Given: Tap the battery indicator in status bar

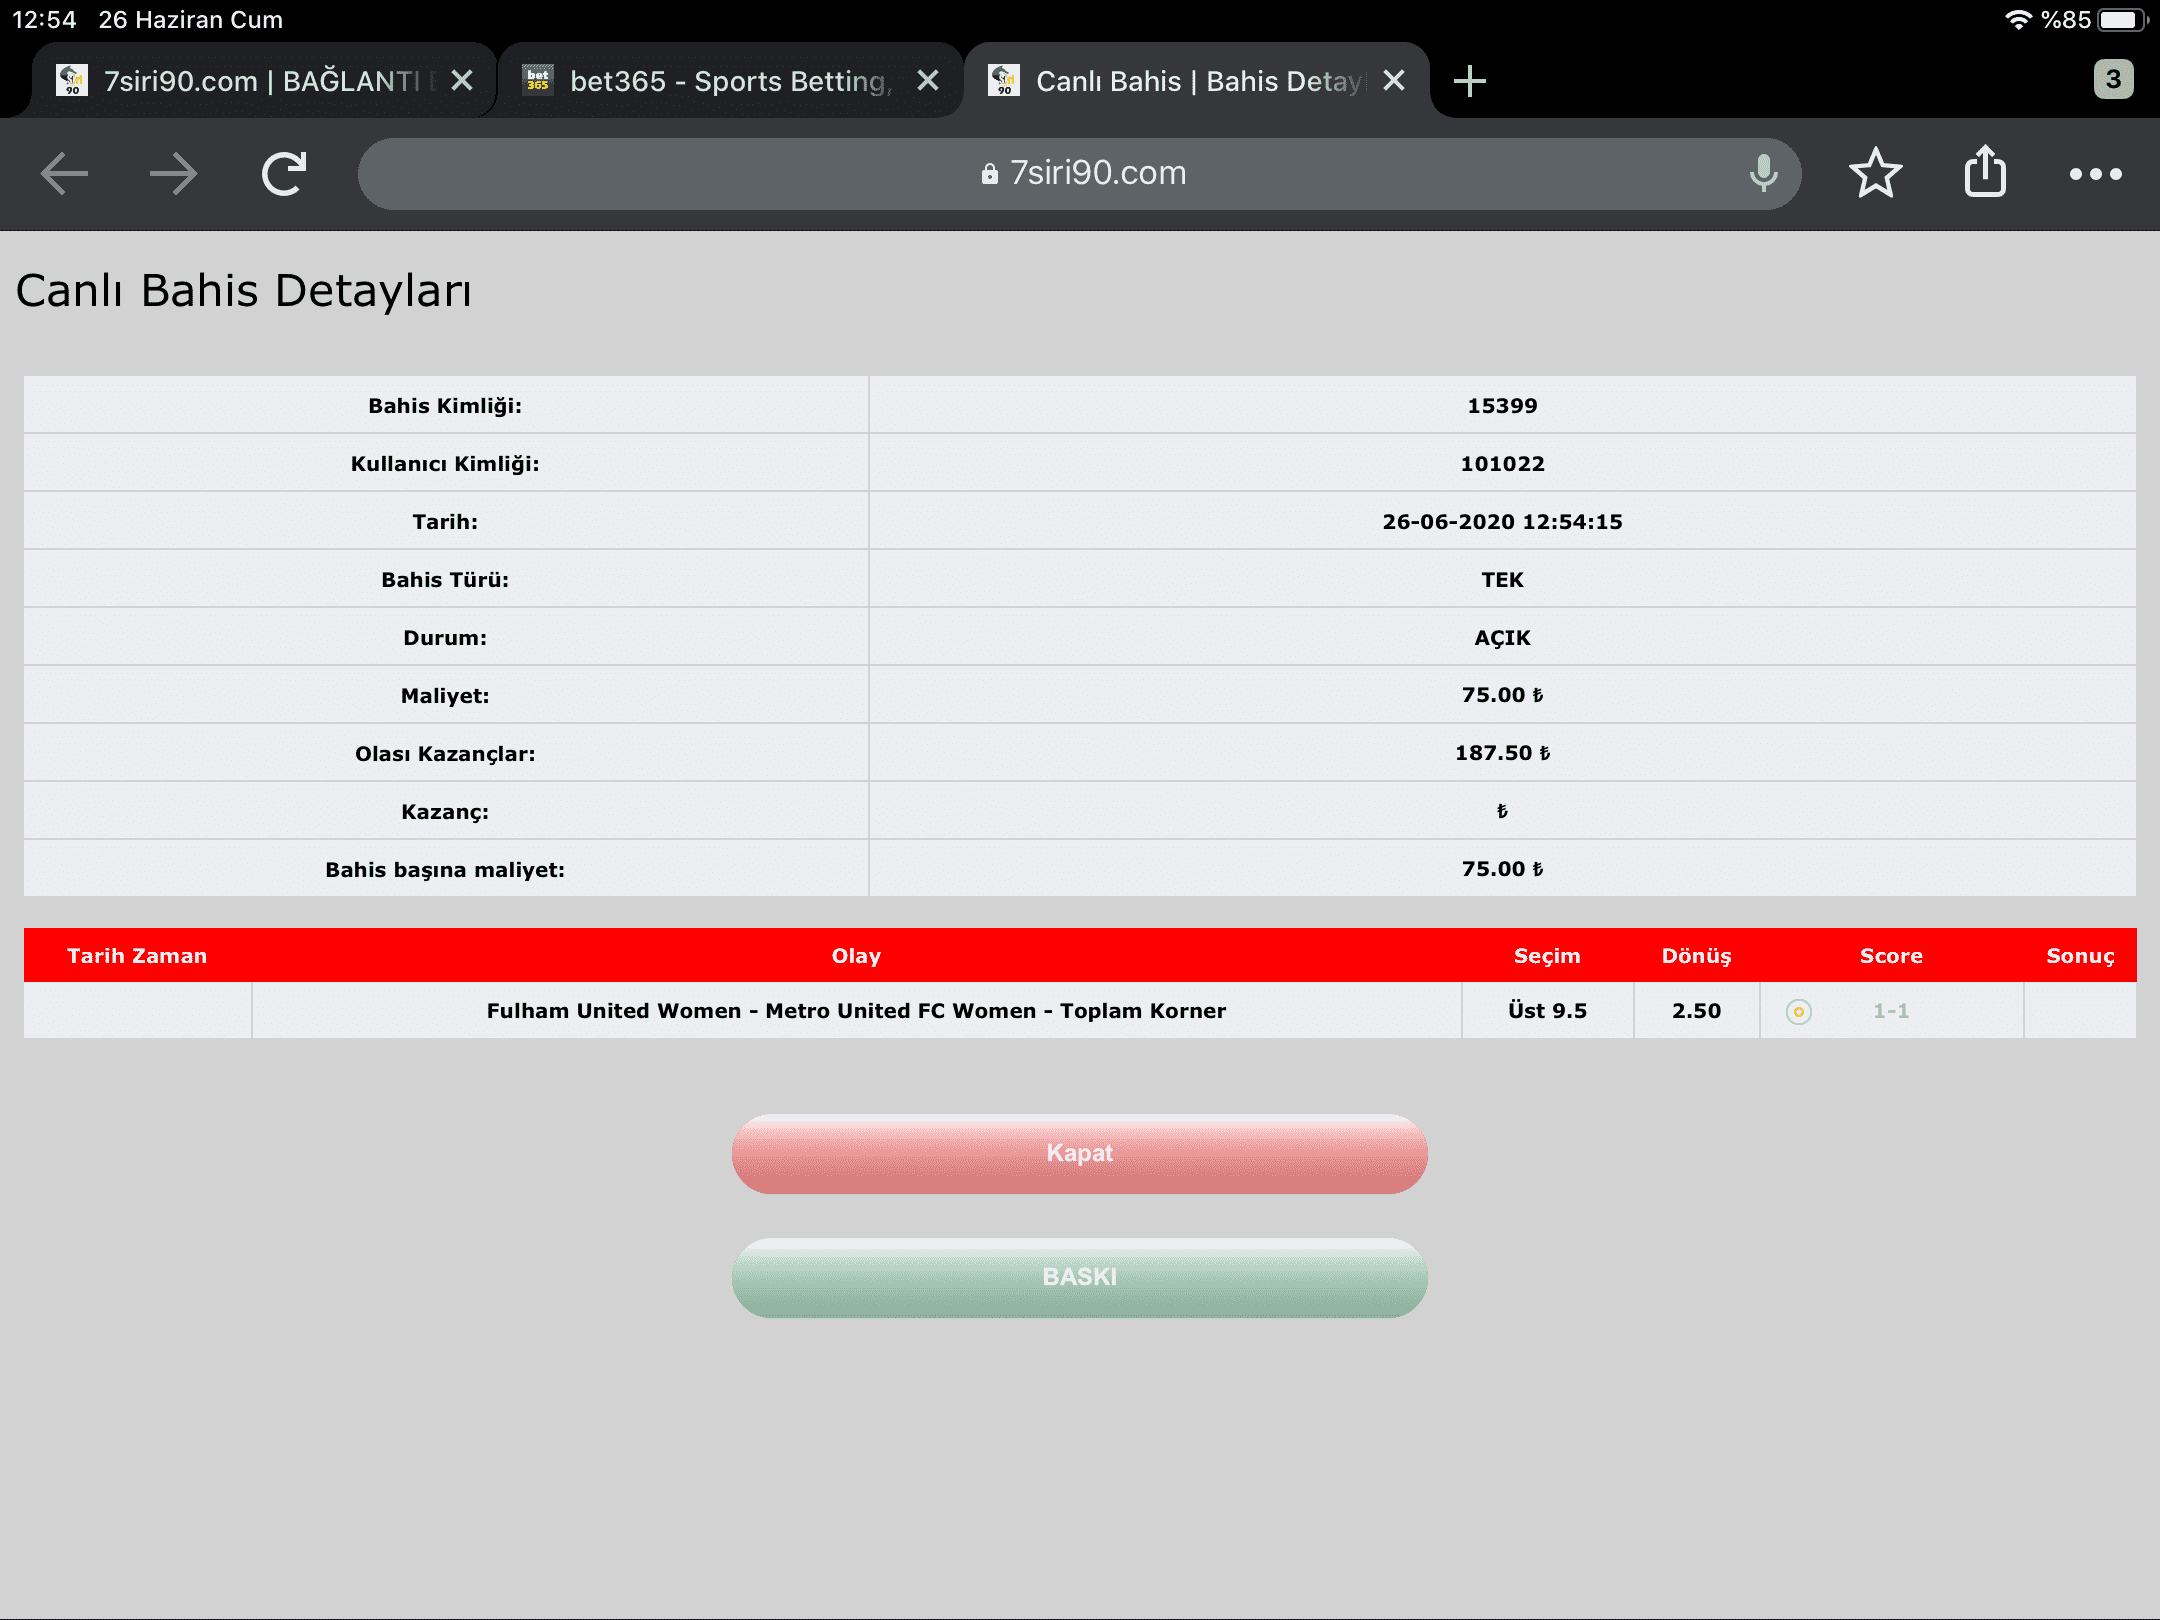Looking at the screenshot, I should coord(2122,20).
